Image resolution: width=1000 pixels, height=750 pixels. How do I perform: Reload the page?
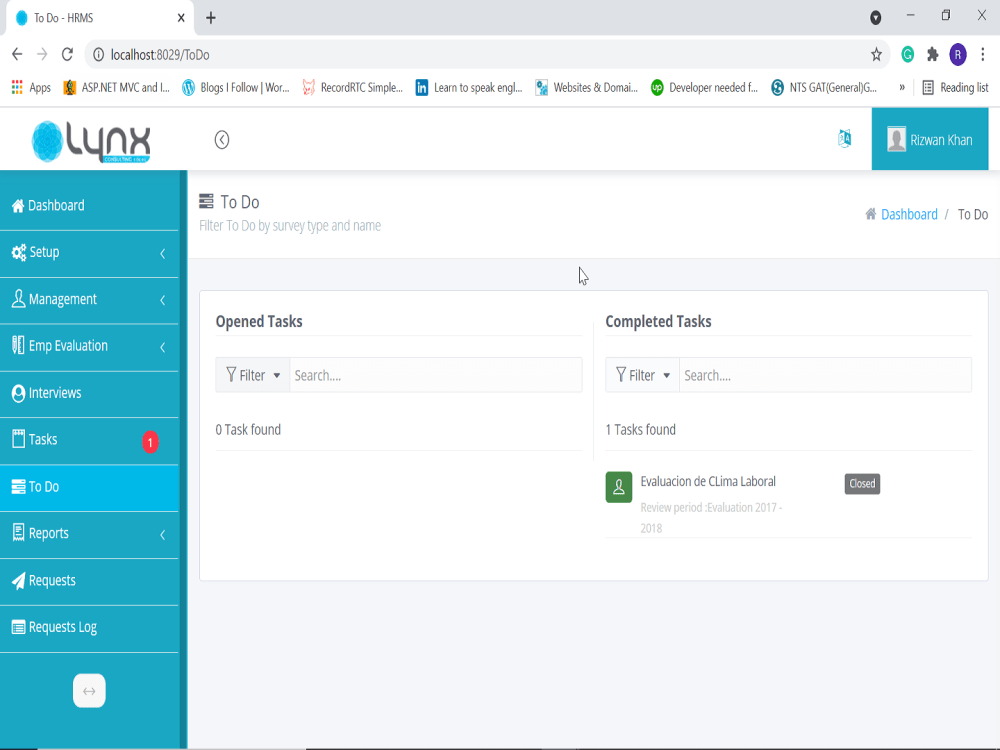(68, 54)
